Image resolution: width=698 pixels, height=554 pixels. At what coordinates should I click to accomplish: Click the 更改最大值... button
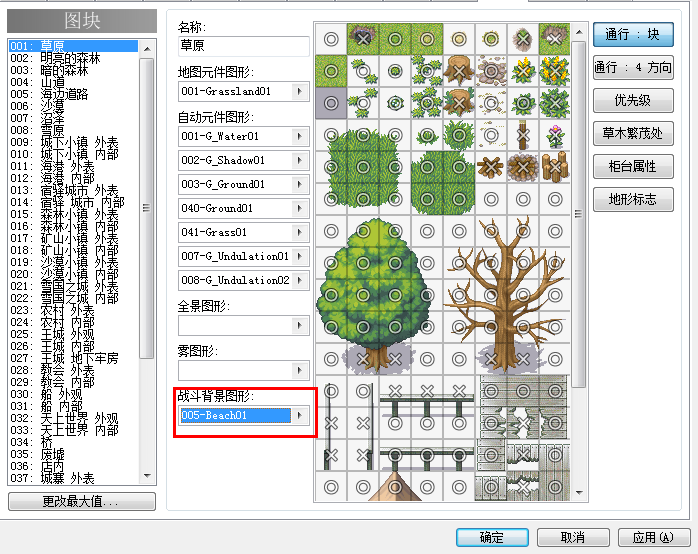[82, 501]
